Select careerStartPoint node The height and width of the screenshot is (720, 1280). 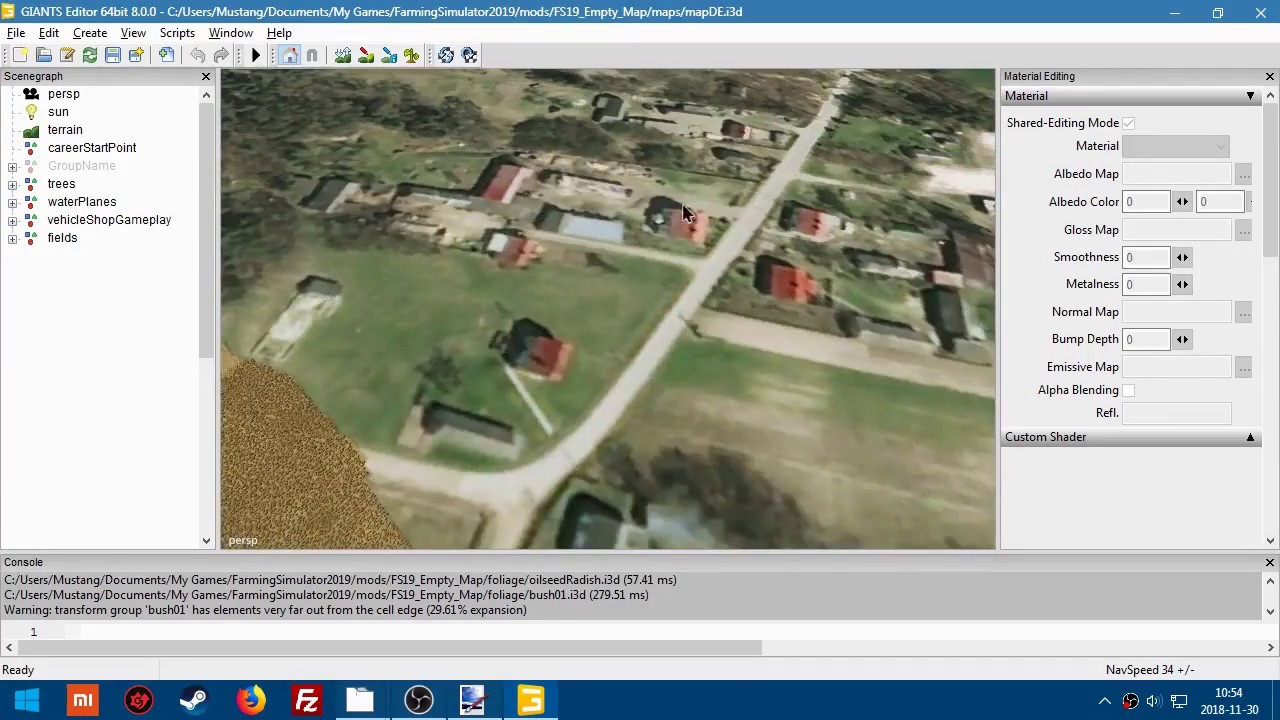(92, 148)
